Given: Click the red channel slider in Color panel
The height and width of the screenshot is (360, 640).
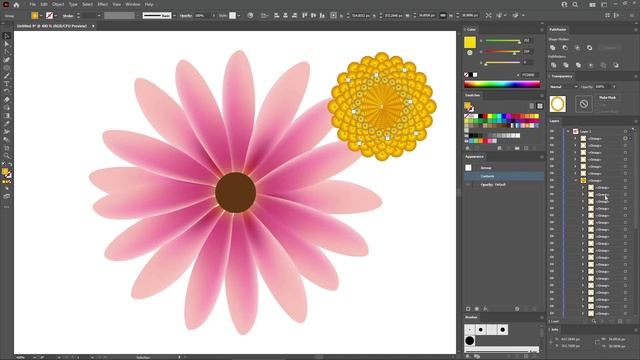Looking at the screenshot, I should [x=502, y=41].
